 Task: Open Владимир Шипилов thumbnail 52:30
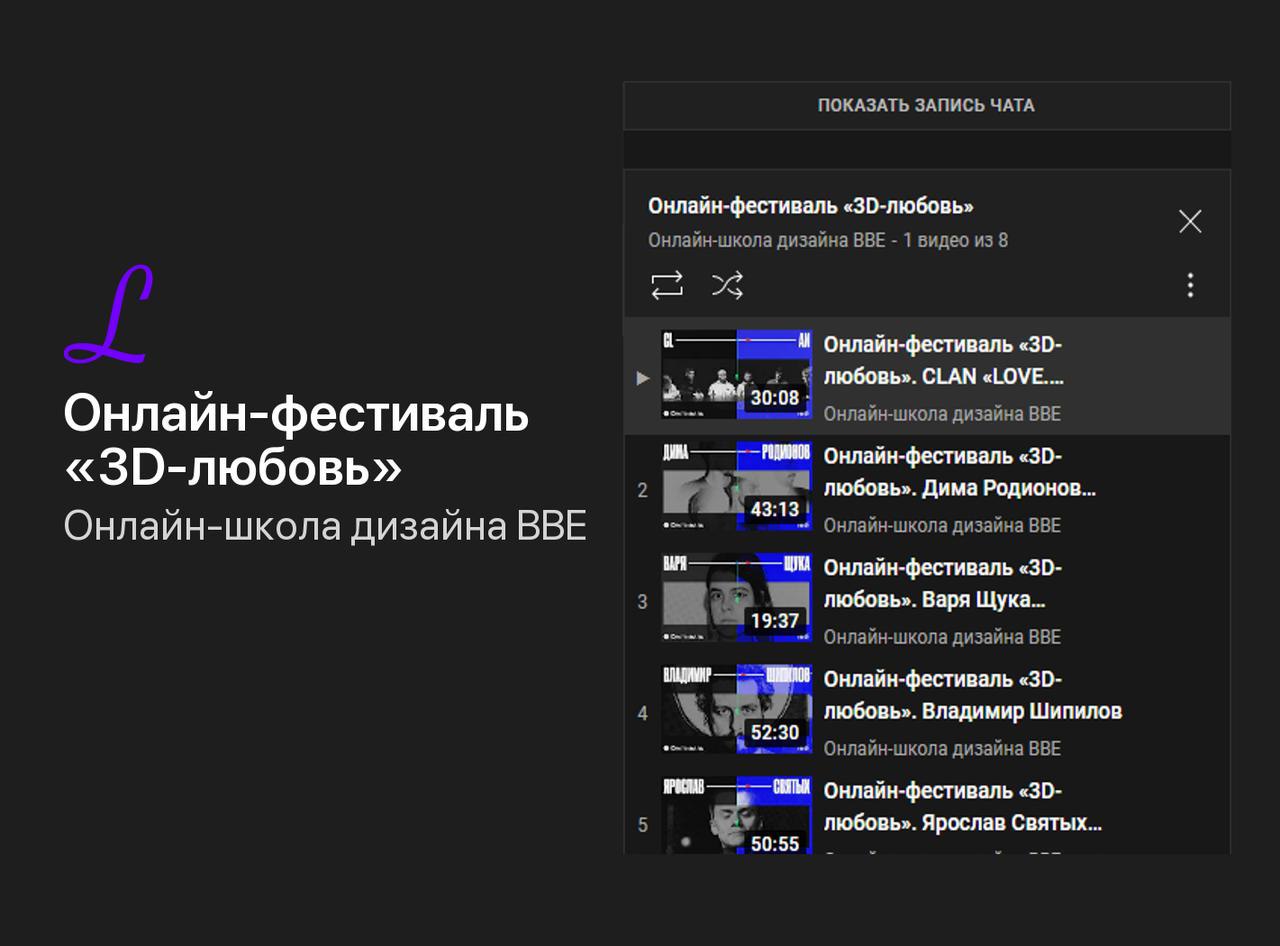coord(737,710)
